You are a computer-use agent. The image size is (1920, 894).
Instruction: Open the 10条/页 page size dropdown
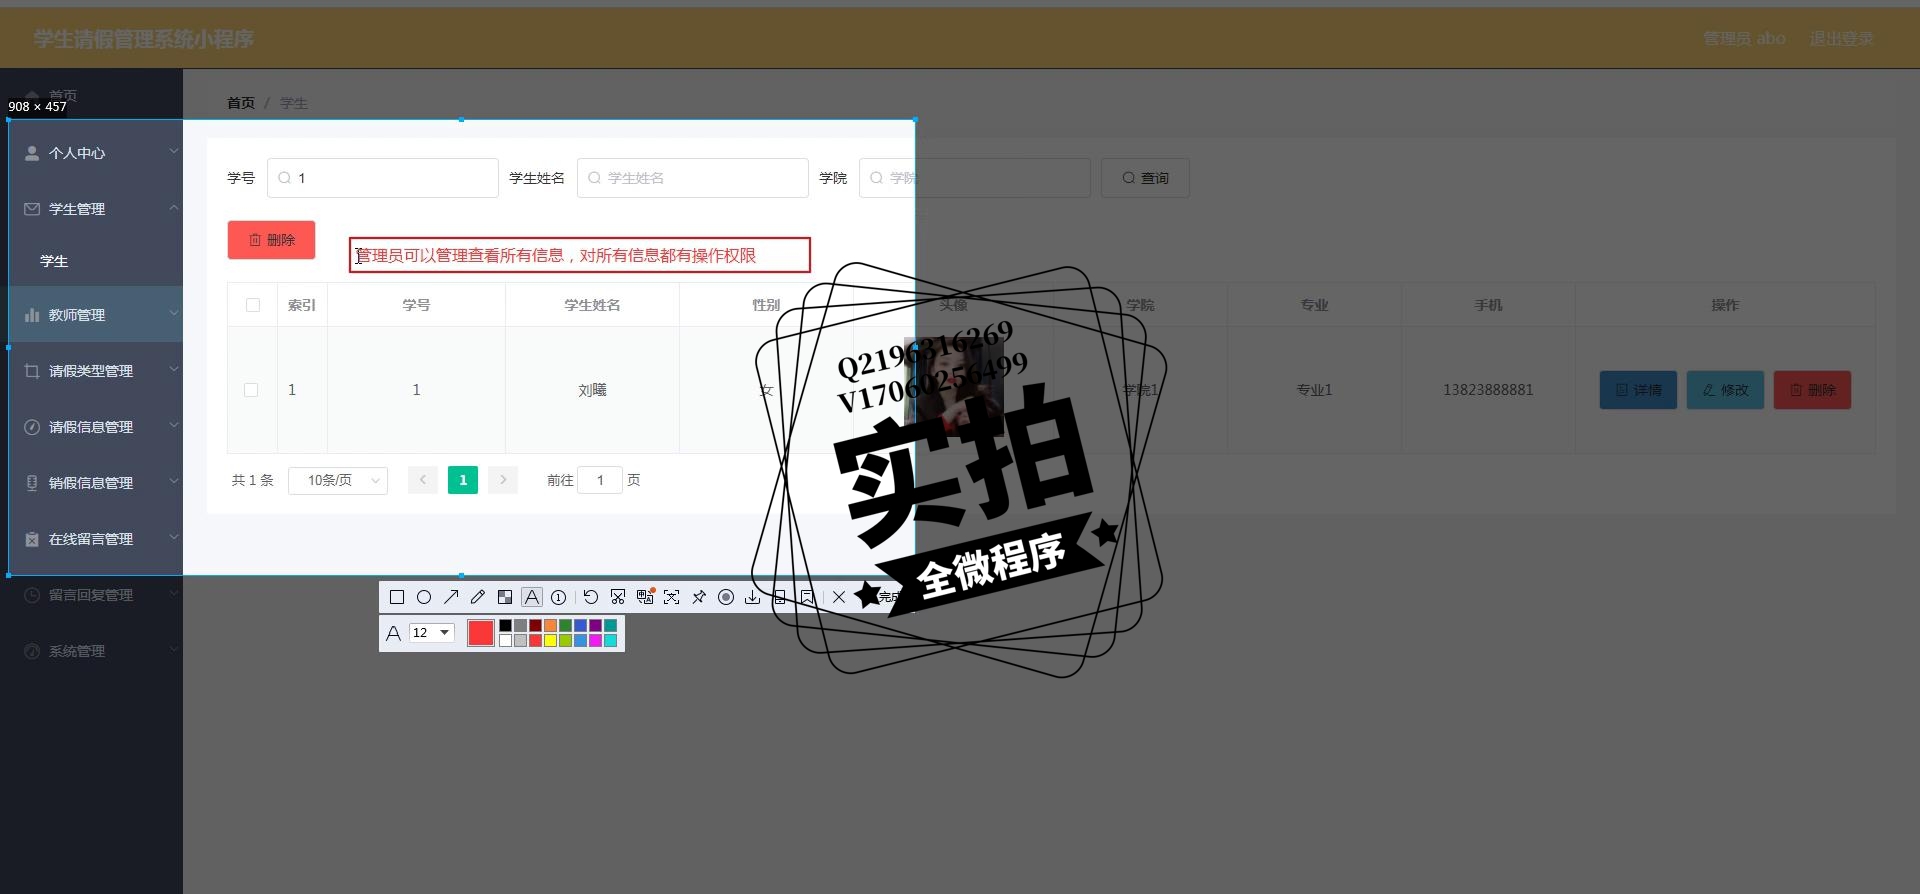(338, 481)
